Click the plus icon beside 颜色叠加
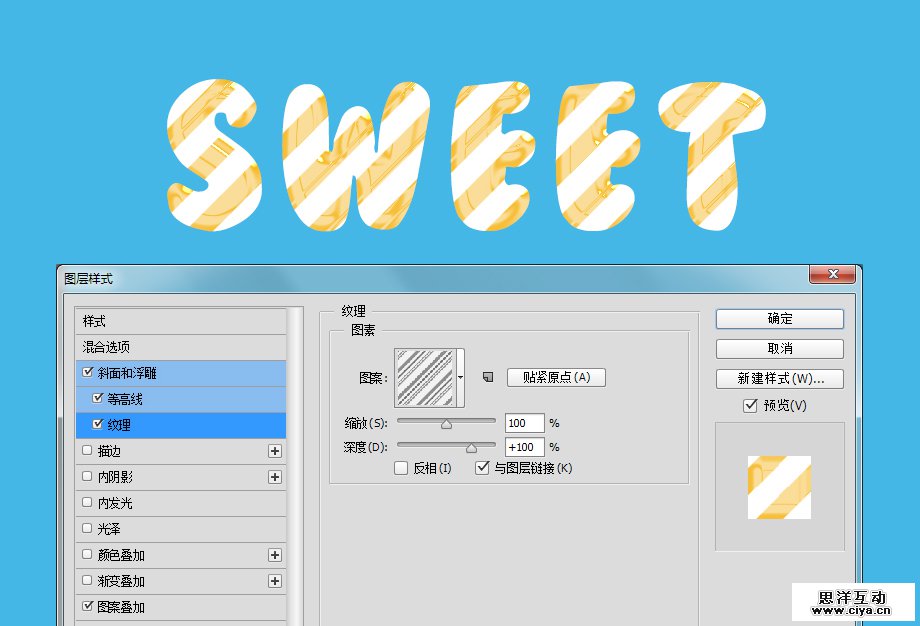 (275, 555)
